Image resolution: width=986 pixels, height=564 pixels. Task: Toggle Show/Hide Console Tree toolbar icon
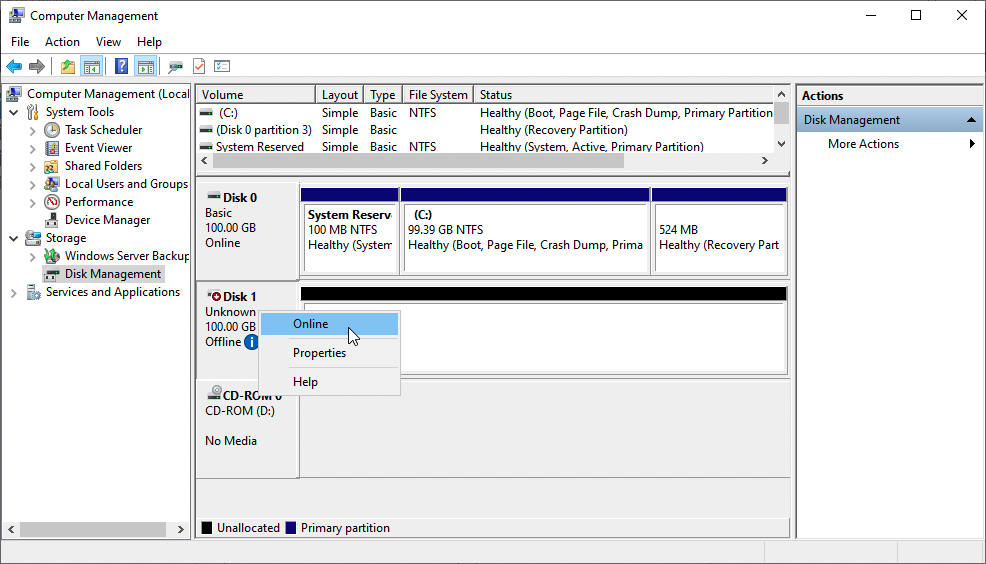(92, 66)
